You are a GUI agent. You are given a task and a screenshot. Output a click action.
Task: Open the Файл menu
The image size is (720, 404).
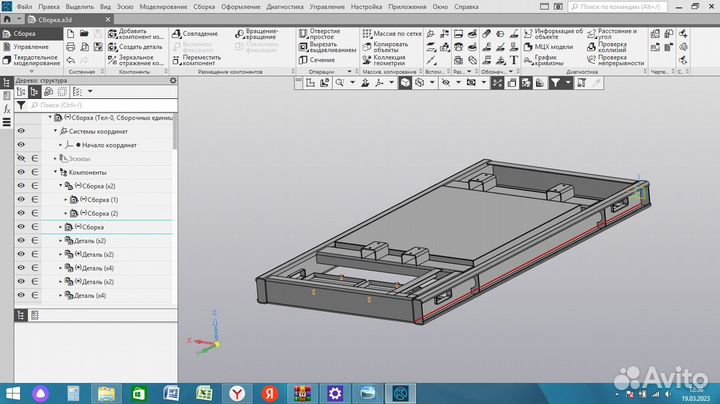25,7
